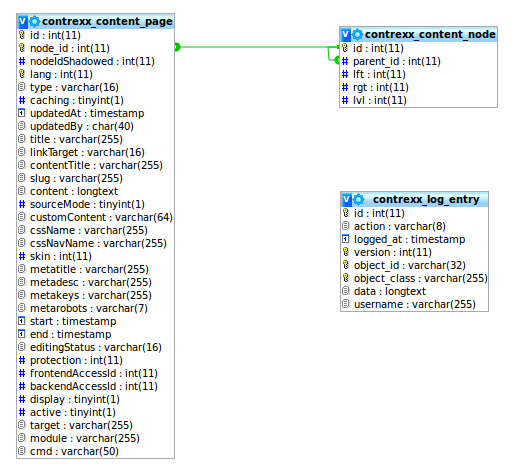Viewport: 512px width, 472px height.
Task: Select the contrexx_content_page table title
Action: tap(107, 22)
